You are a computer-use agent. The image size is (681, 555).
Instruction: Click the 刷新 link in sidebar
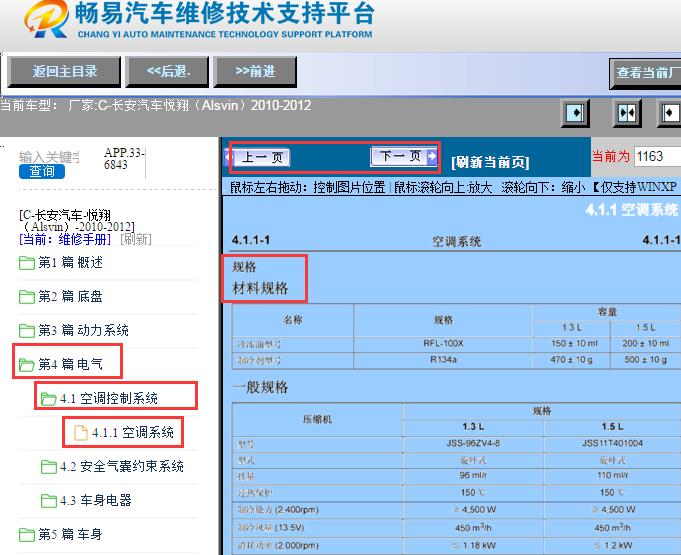[136, 239]
